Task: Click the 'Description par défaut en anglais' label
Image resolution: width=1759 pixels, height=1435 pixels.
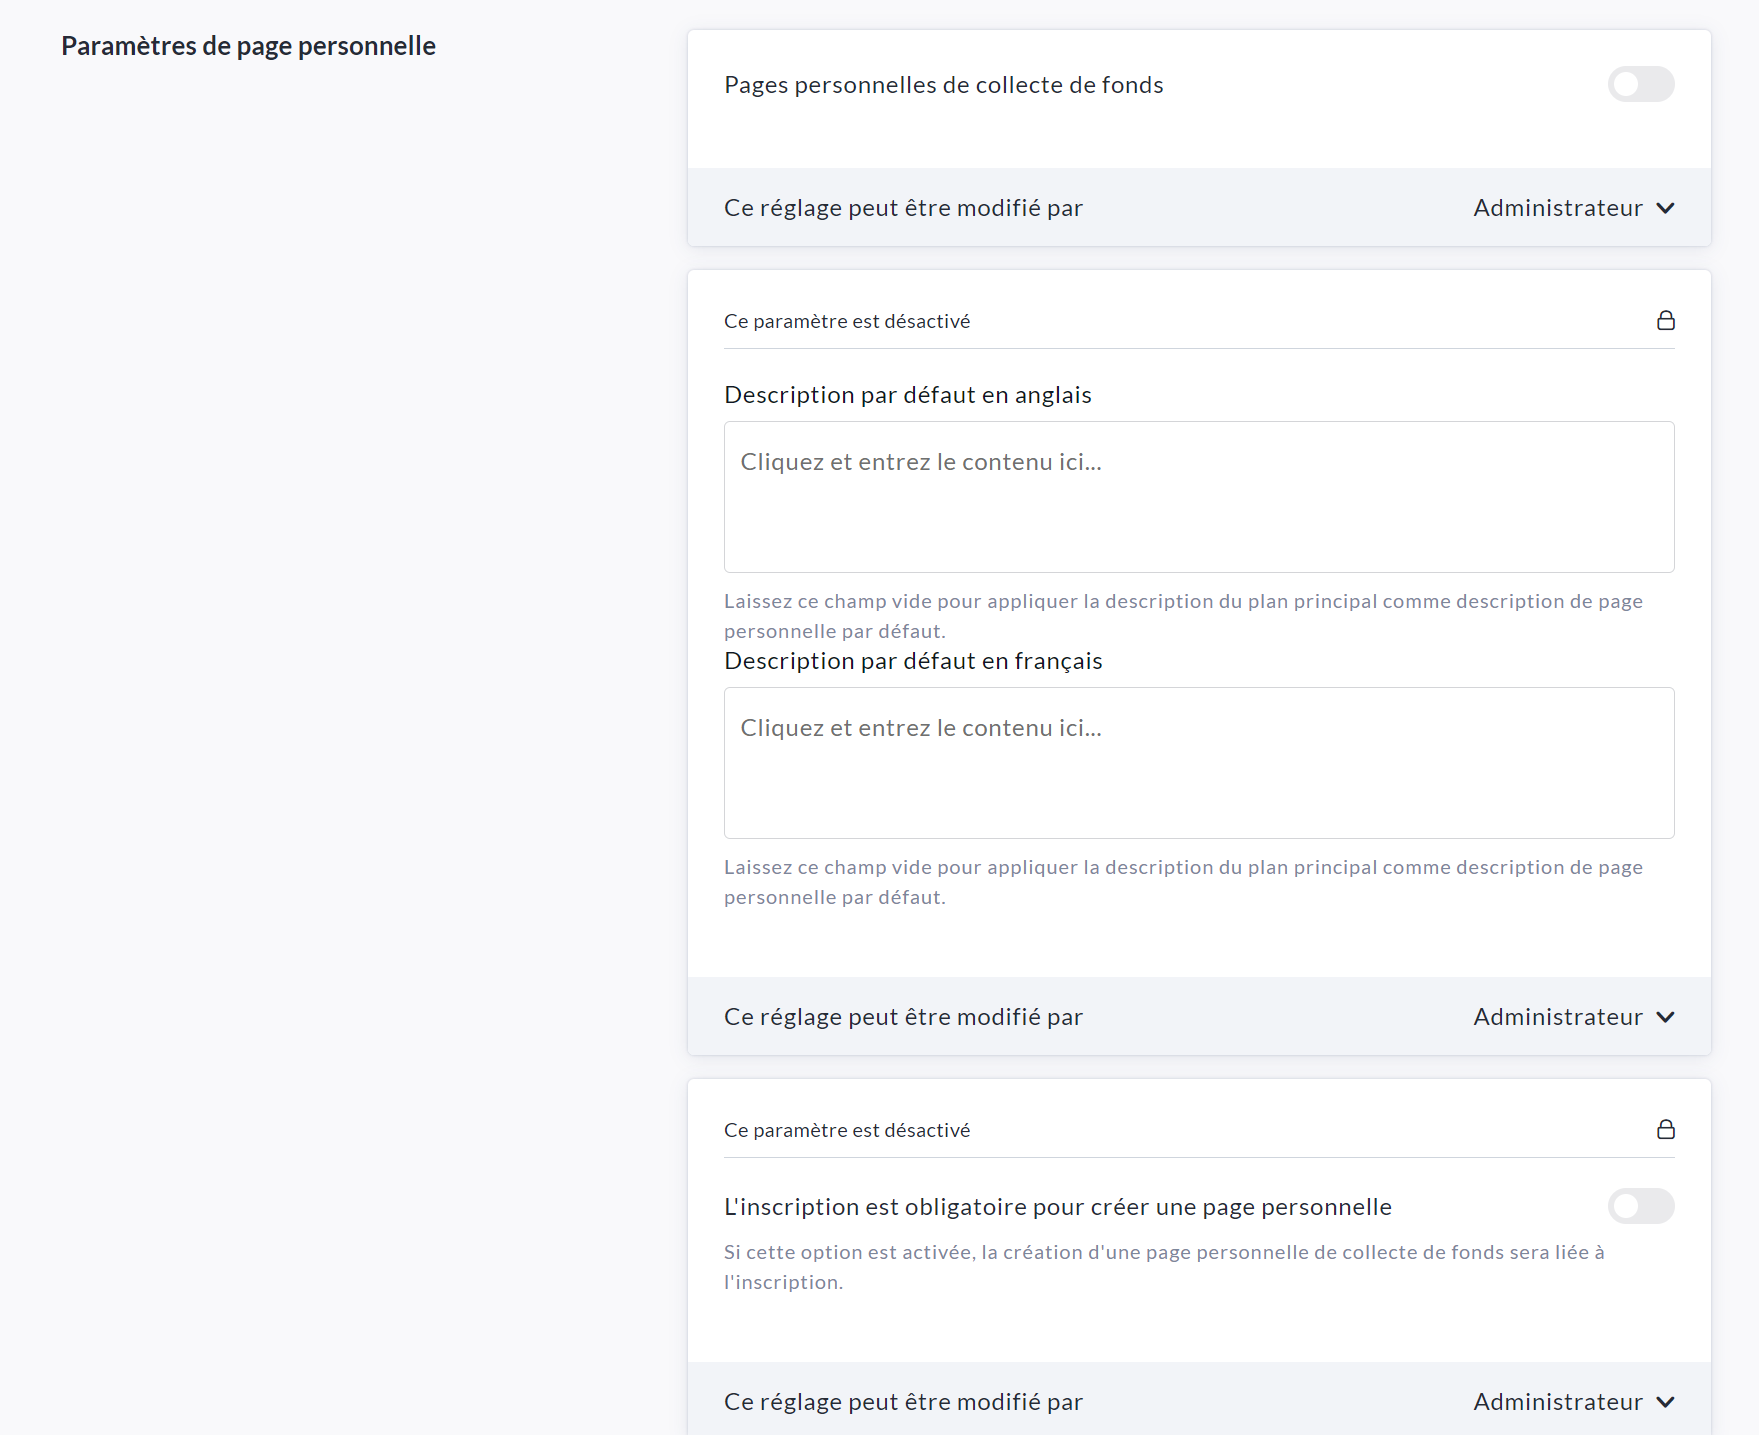Action: 907,395
